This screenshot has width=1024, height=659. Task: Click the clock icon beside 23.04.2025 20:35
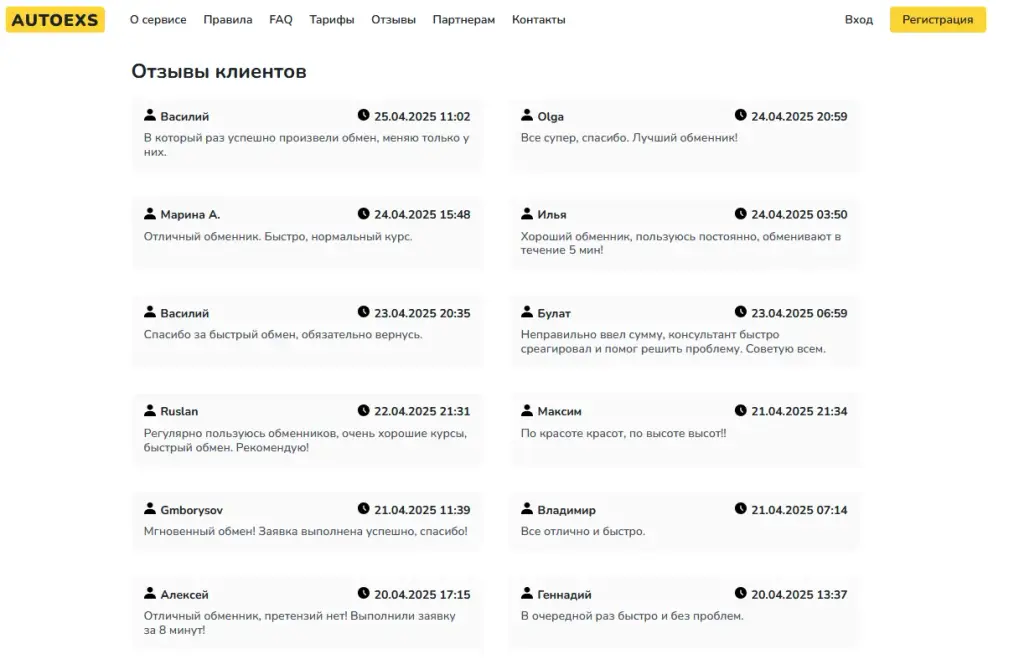[x=364, y=312]
